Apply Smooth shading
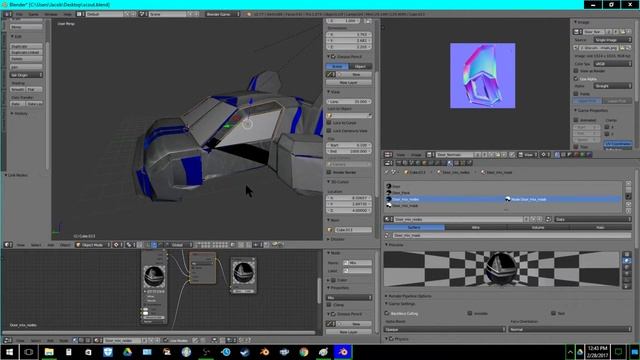640x360 pixels. click(18, 89)
